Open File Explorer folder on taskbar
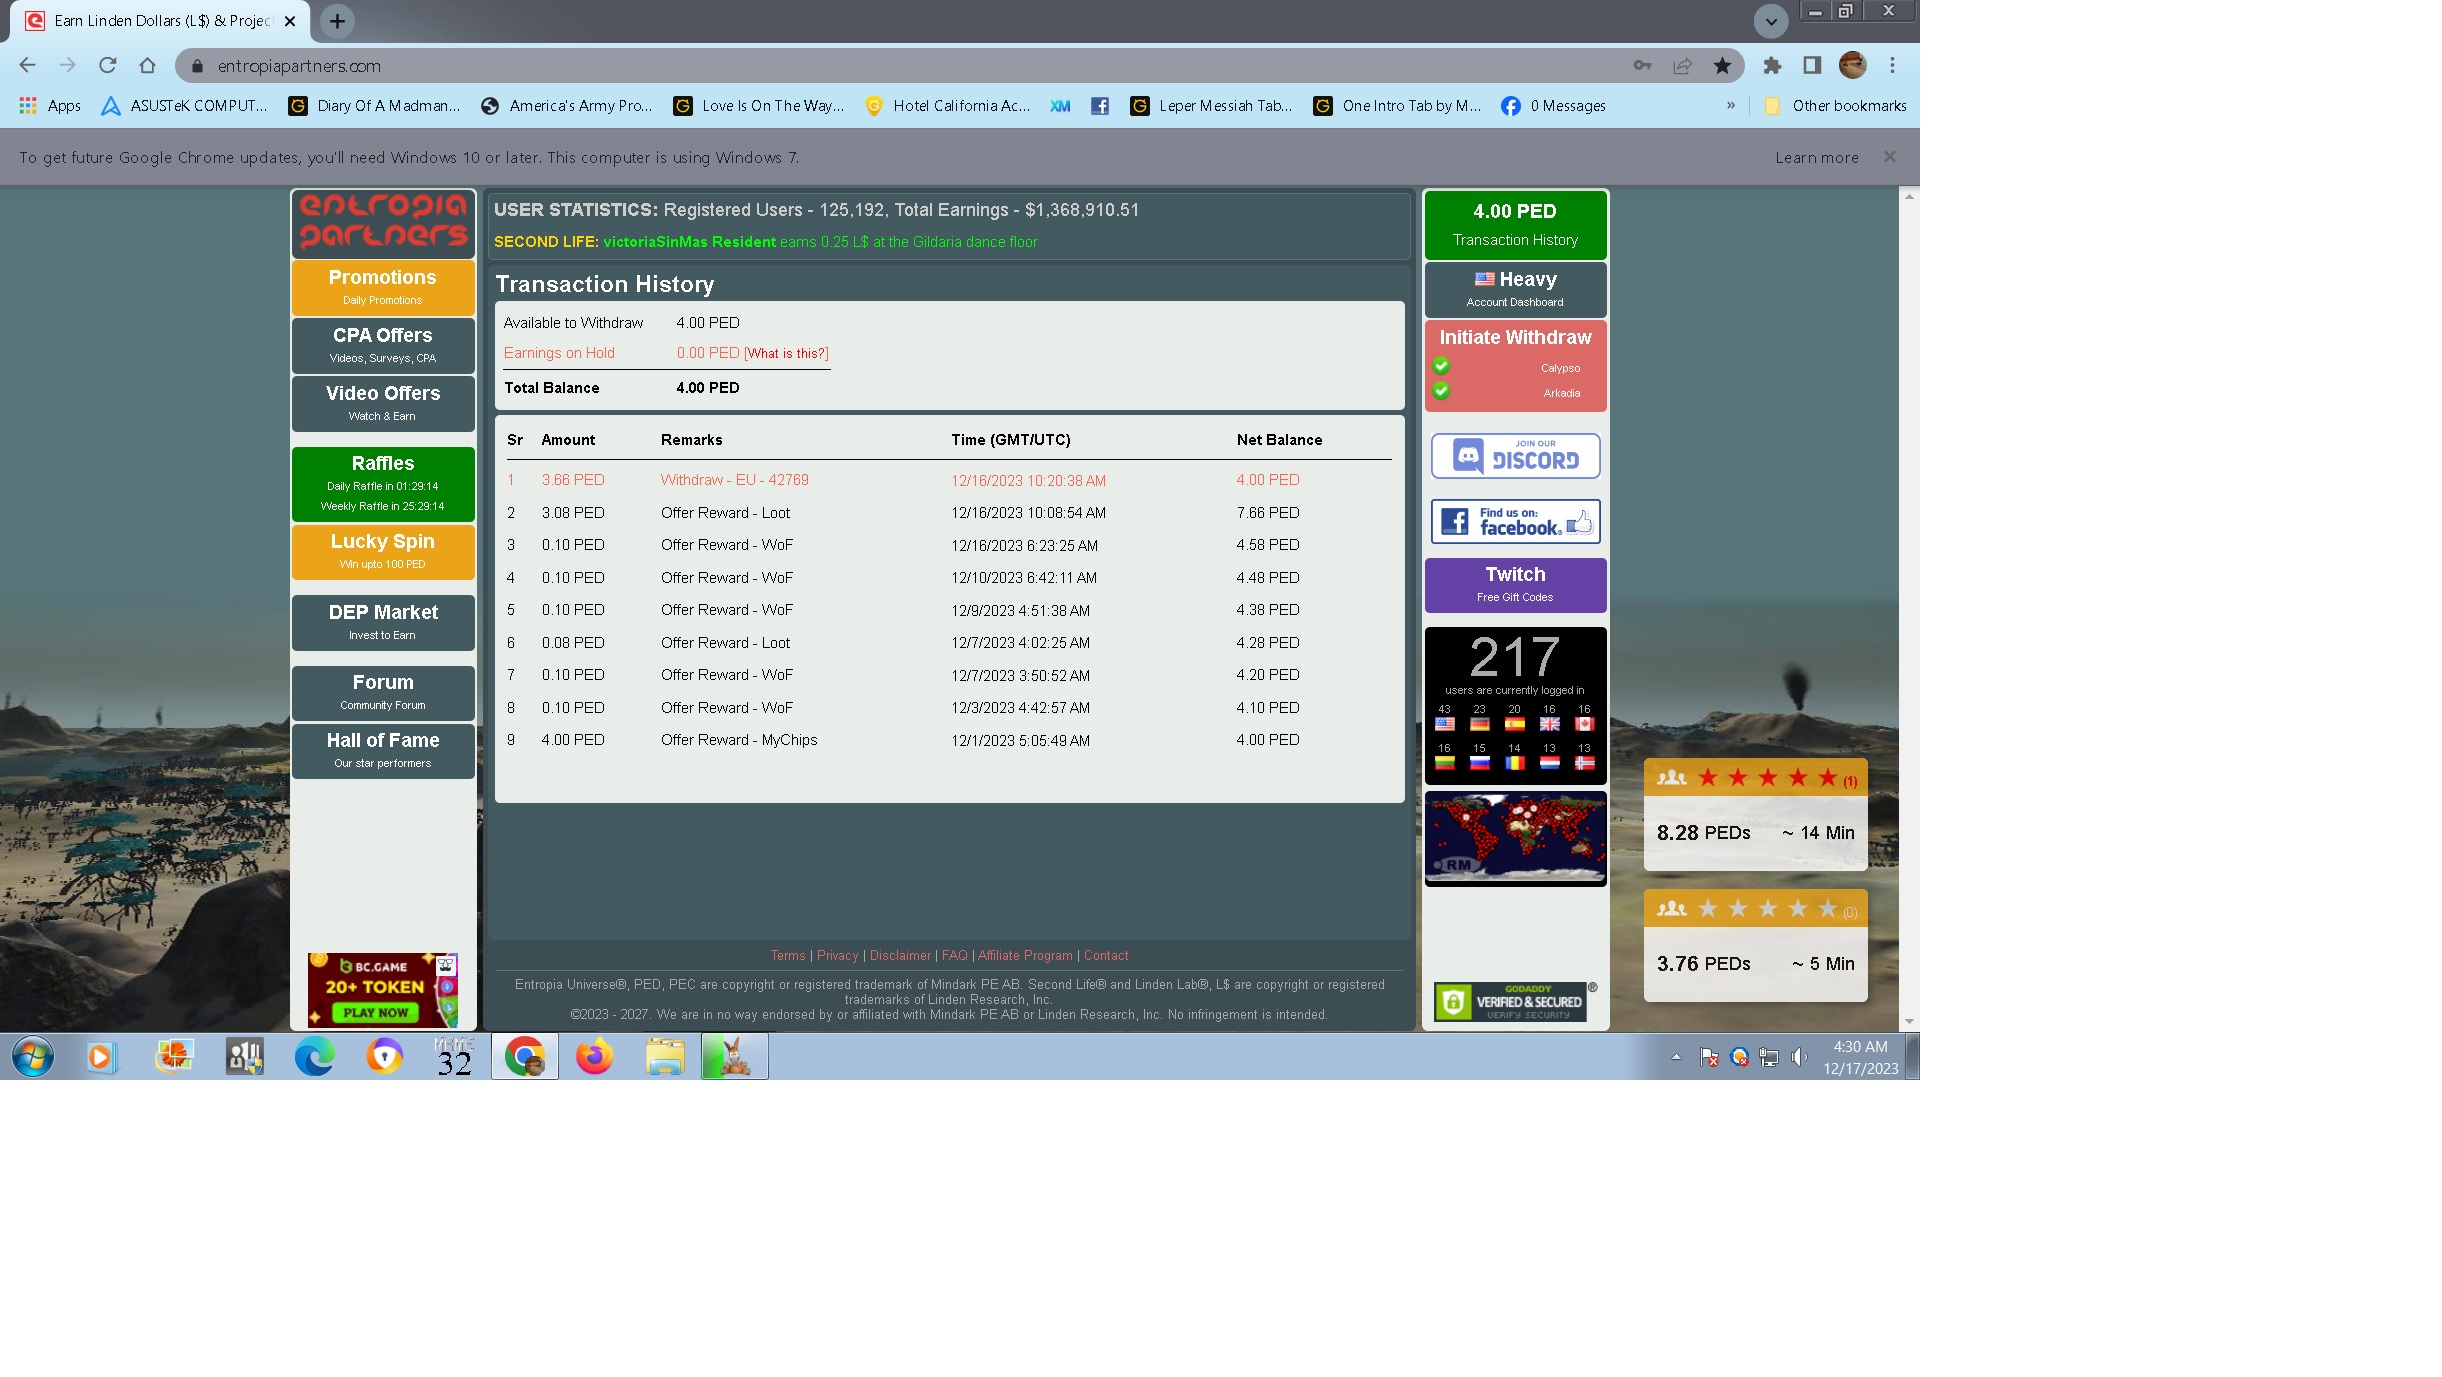This screenshot has width=2442, height=1377. click(x=664, y=1056)
